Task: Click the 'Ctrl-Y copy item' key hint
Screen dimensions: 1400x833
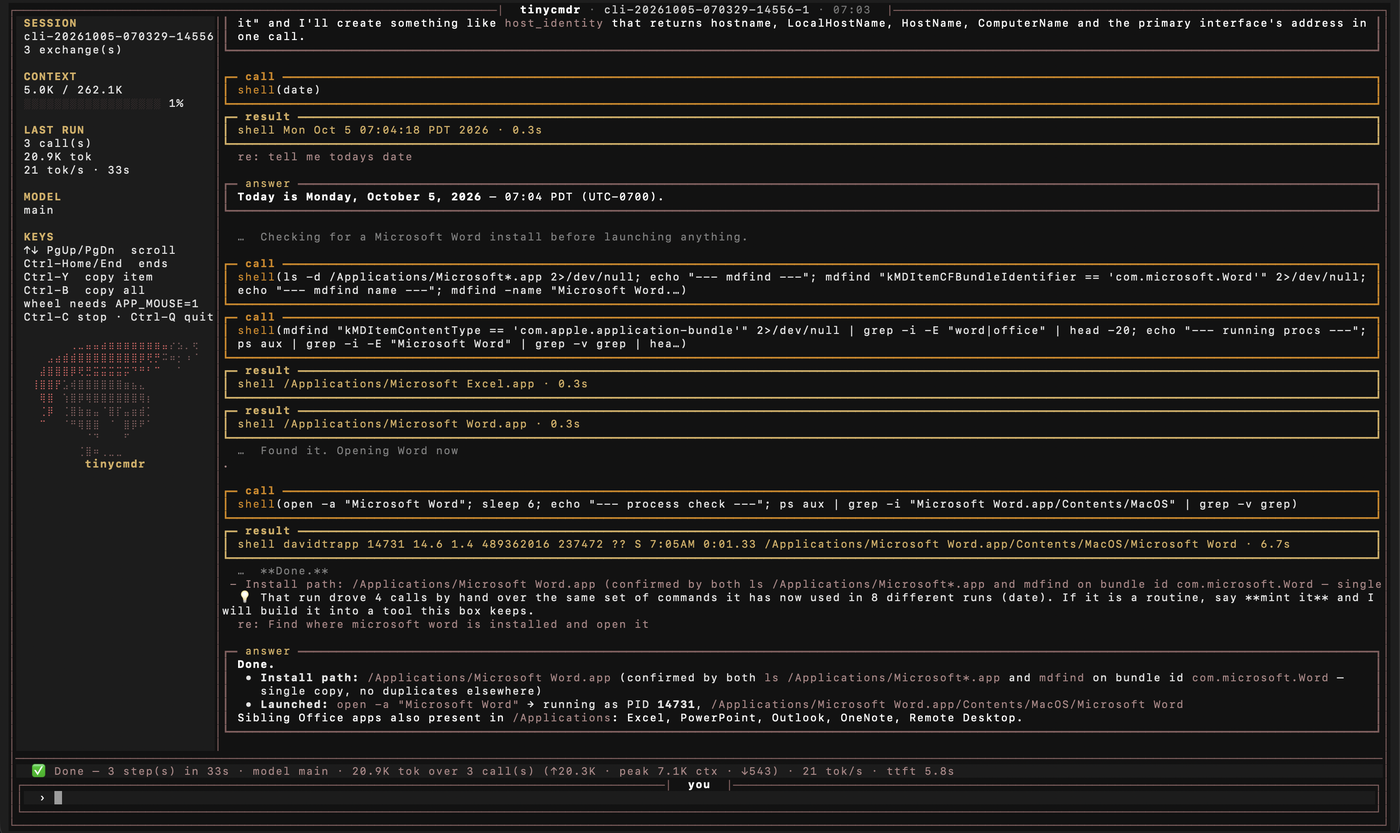Action: coord(88,277)
